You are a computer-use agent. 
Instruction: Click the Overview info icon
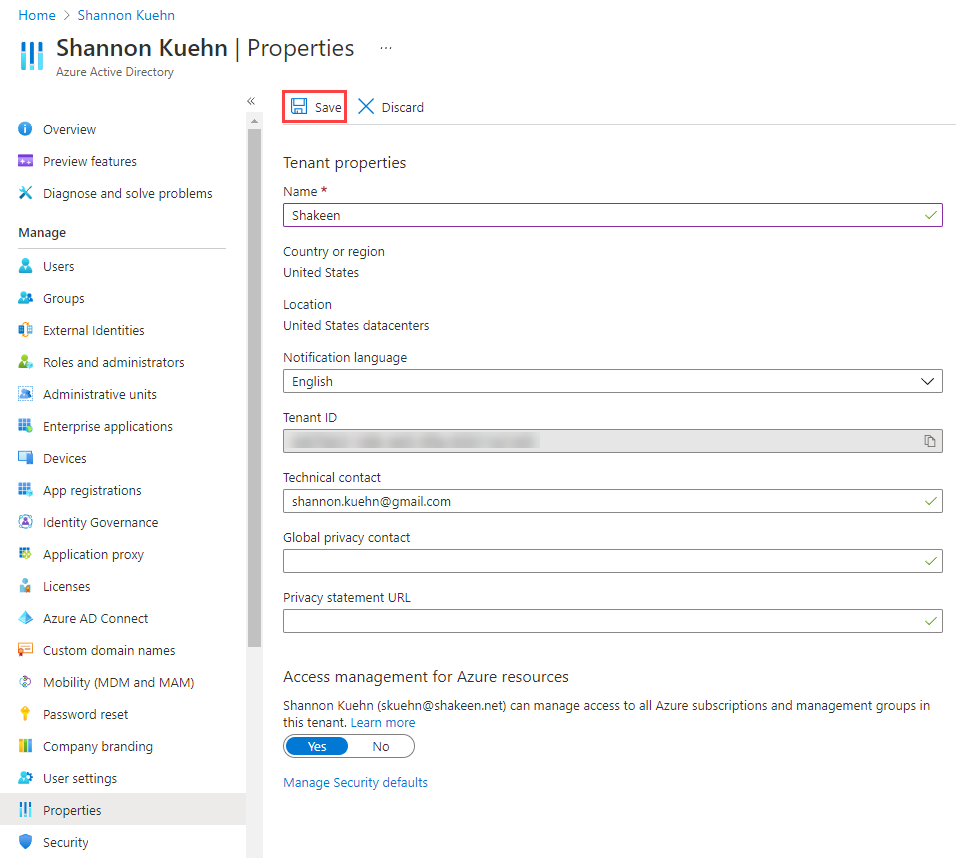click(x=25, y=129)
